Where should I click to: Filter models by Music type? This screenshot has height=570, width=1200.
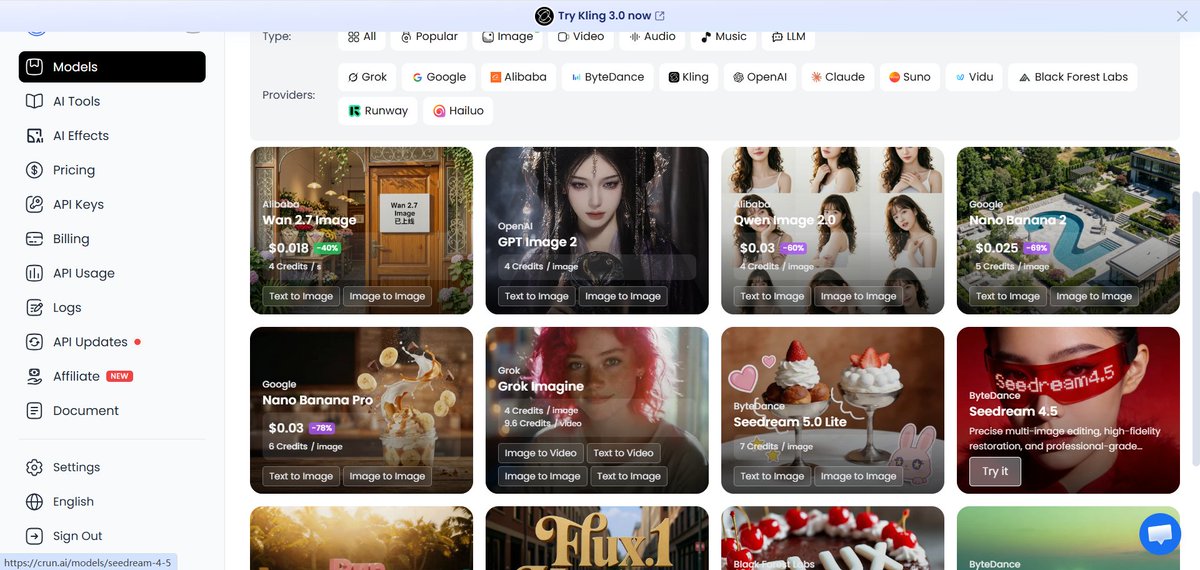pyautogui.click(x=724, y=37)
